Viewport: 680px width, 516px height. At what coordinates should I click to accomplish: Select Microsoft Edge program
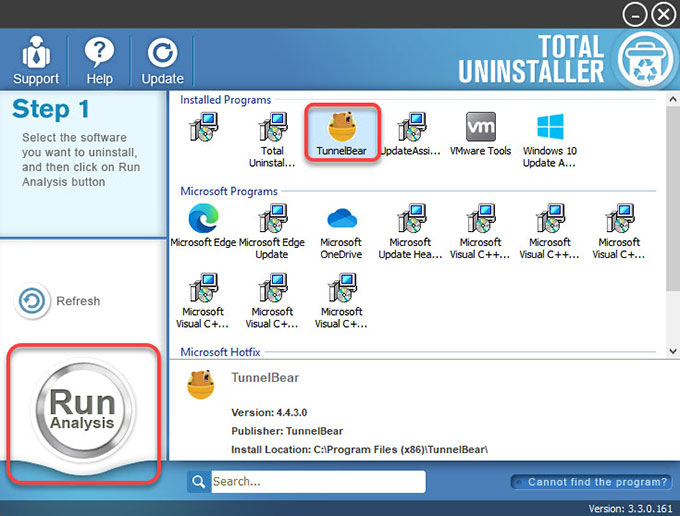(203, 225)
